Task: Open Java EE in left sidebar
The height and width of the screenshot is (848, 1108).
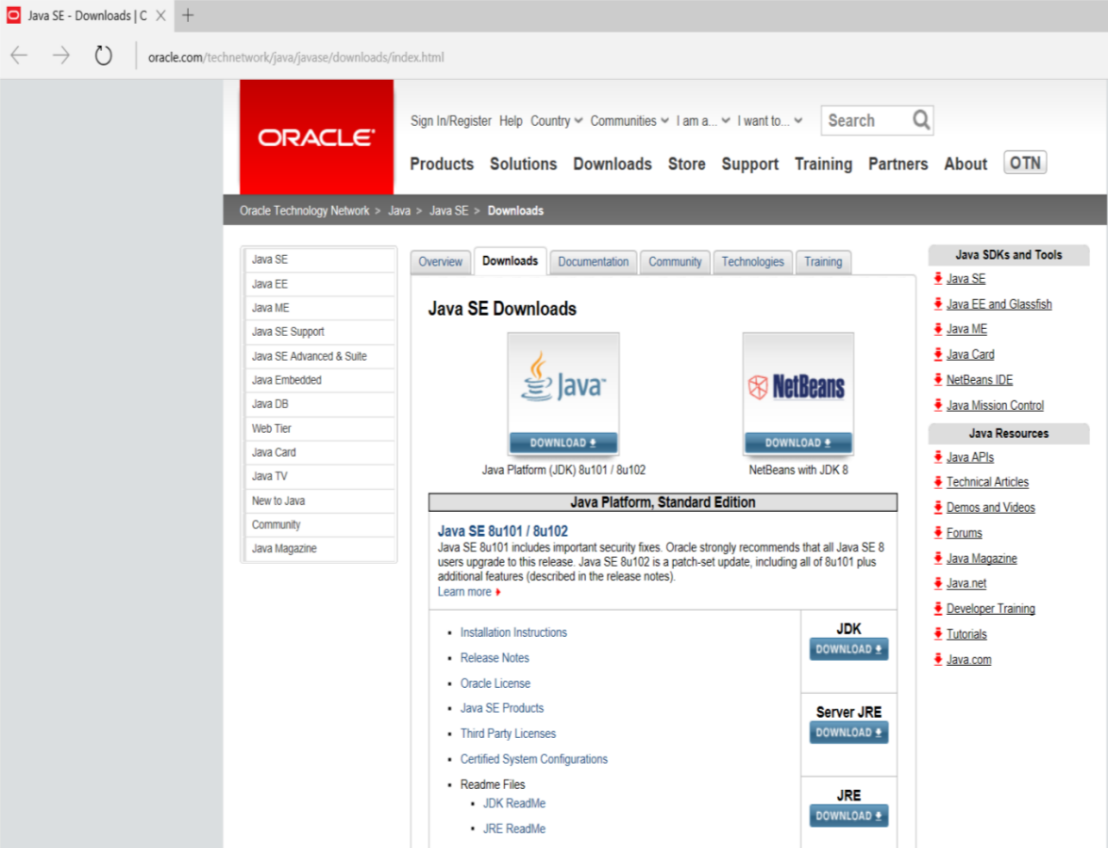Action: pyautogui.click(x=319, y=284)
